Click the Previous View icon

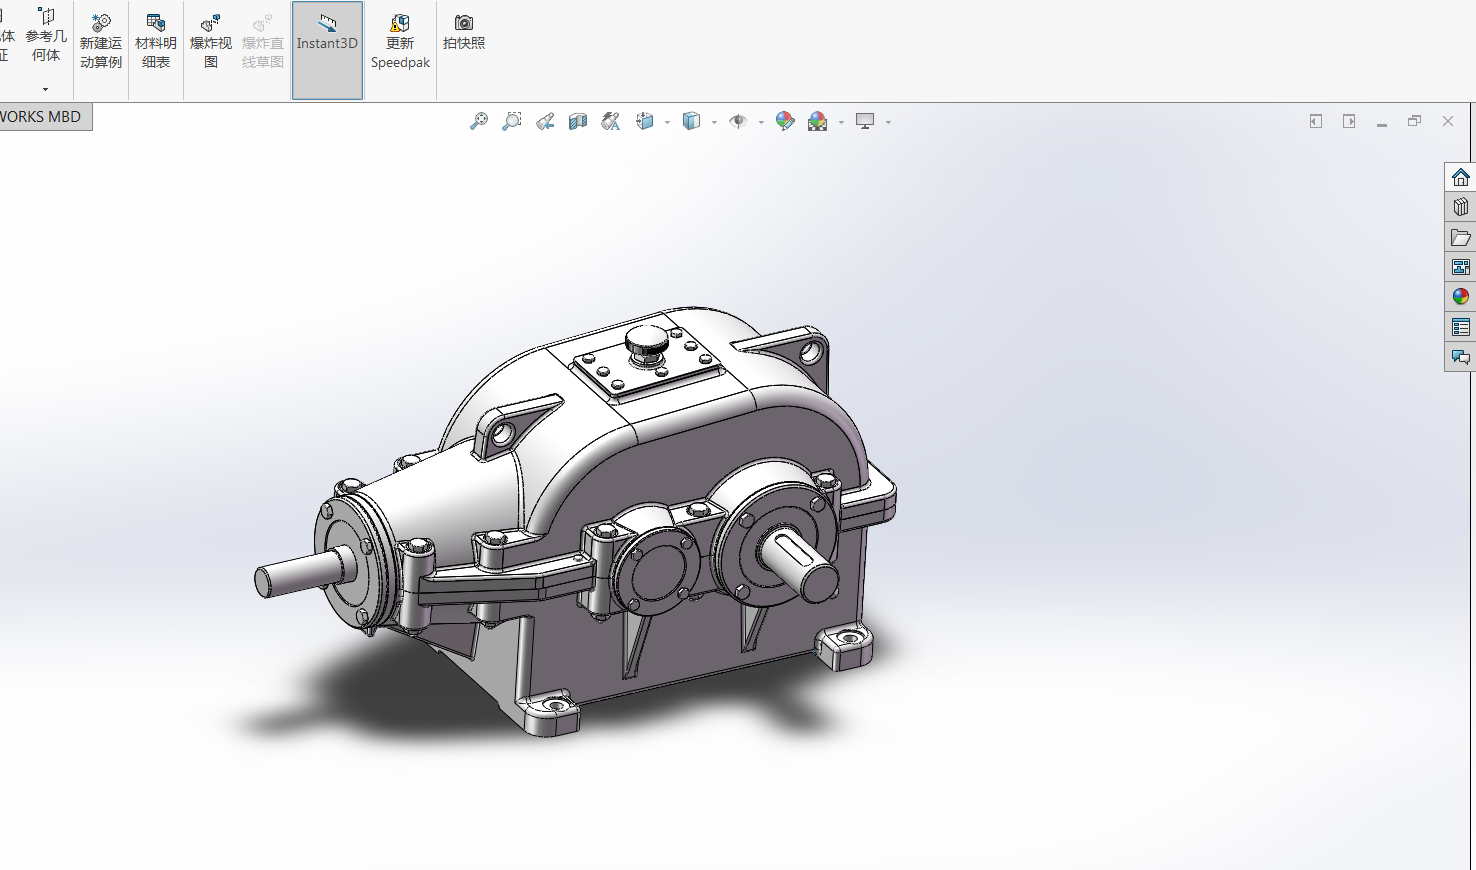coord(545,121)
